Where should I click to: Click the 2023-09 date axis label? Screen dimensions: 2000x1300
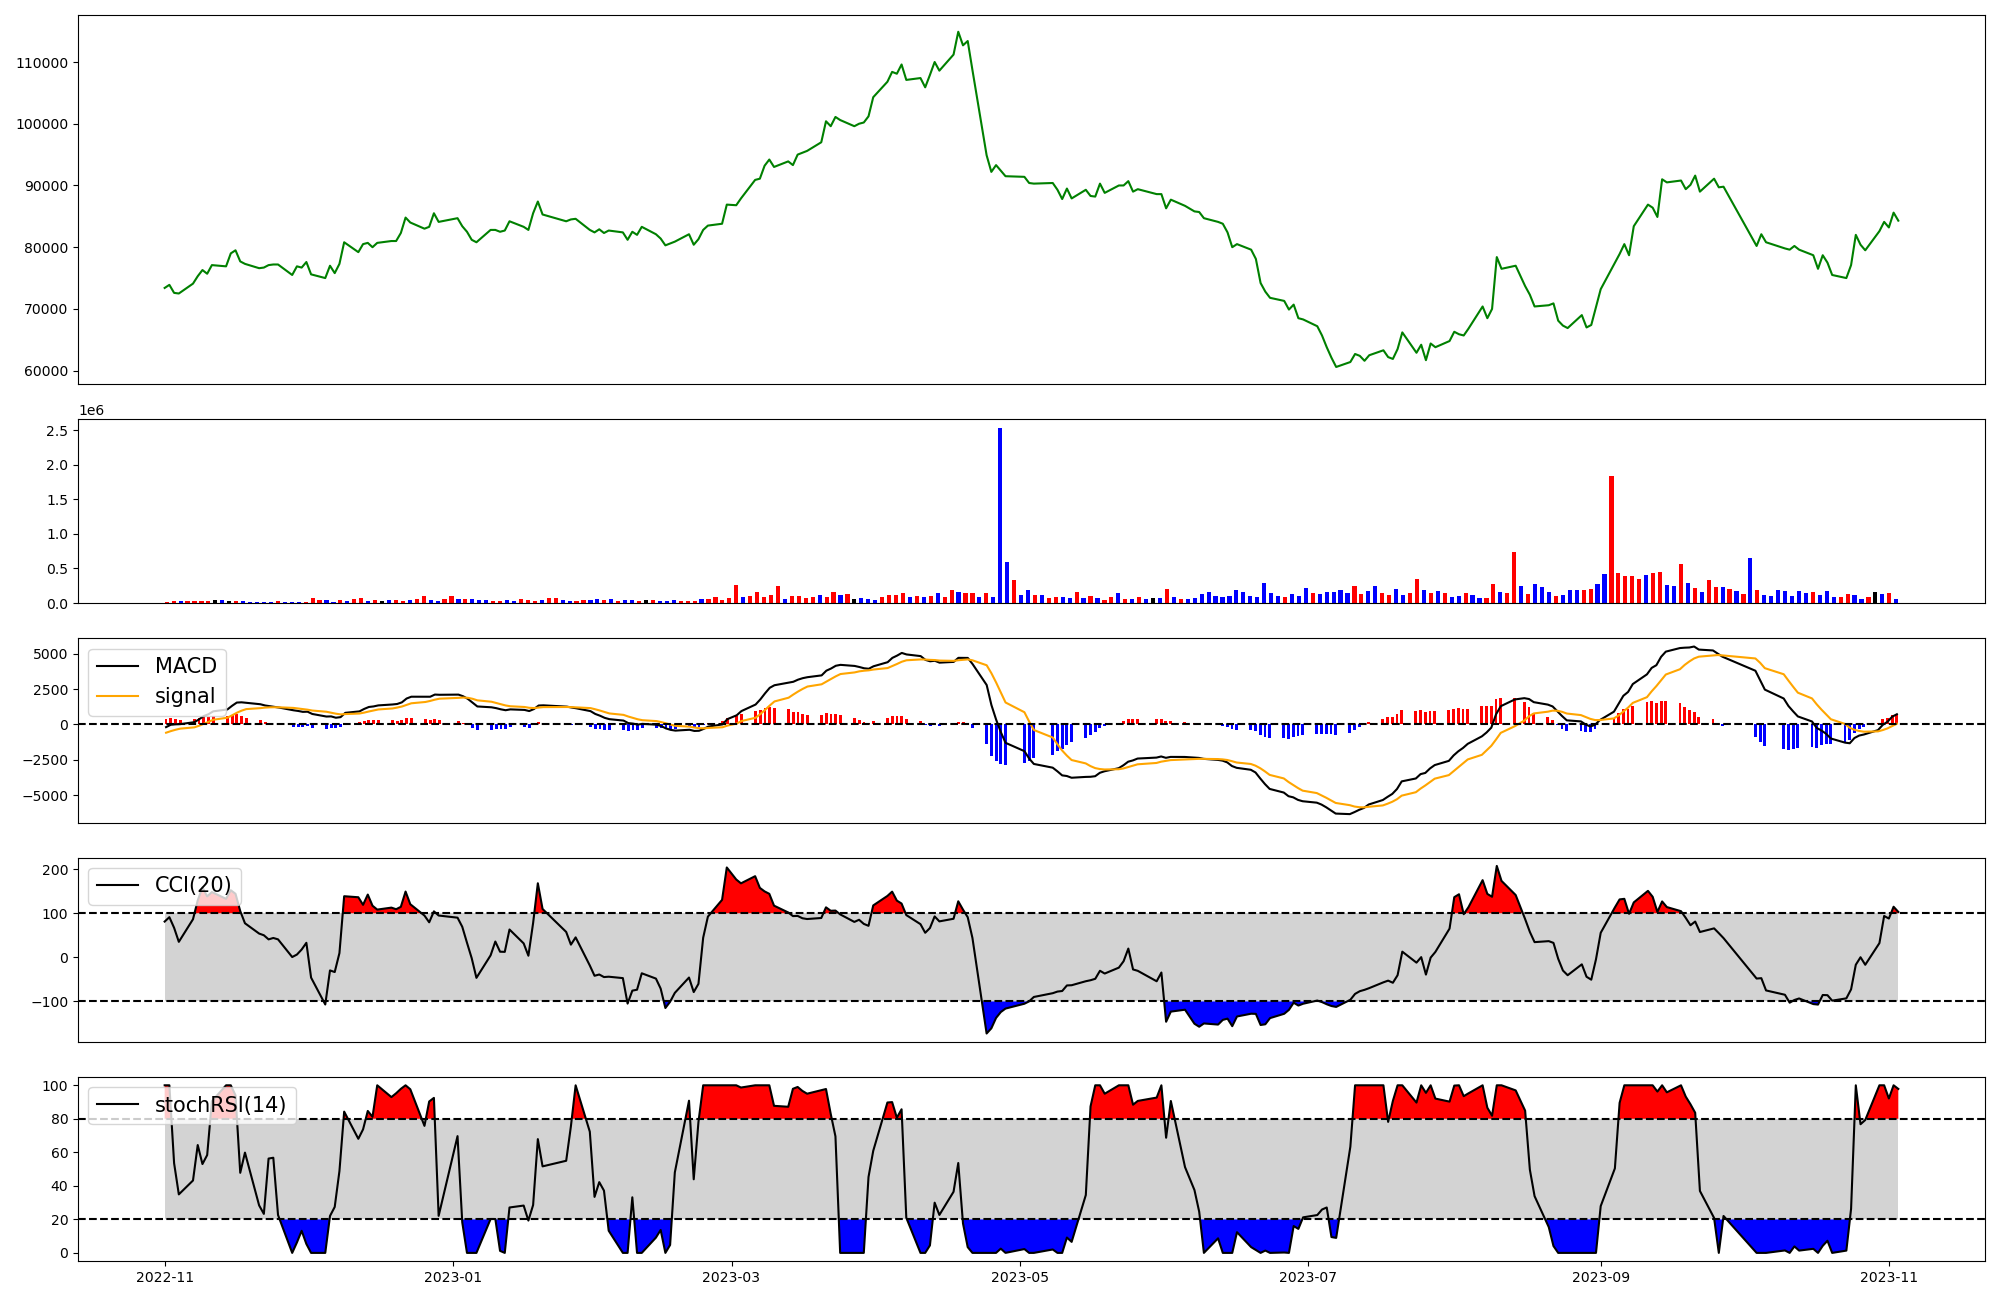[x=1601, y=1276]
